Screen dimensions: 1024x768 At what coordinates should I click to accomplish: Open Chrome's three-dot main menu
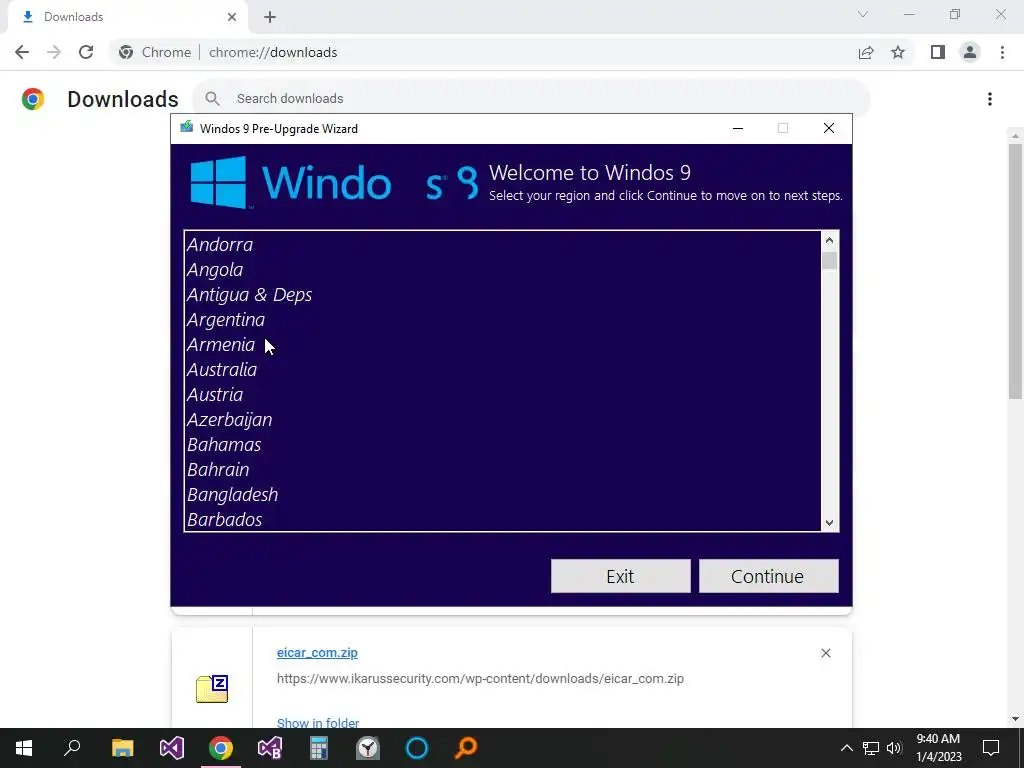pos(1002,52)
